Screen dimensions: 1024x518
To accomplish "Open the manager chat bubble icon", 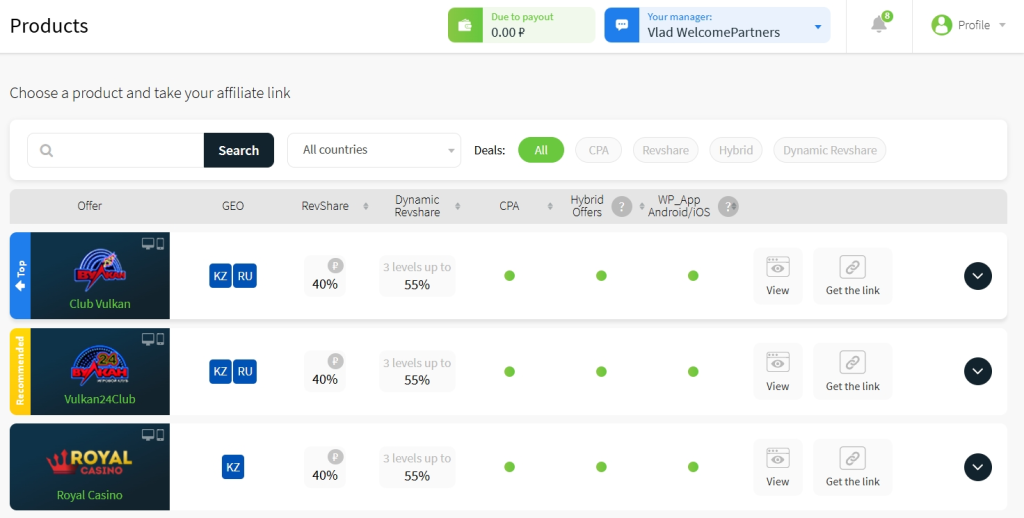I will [622, 25].
